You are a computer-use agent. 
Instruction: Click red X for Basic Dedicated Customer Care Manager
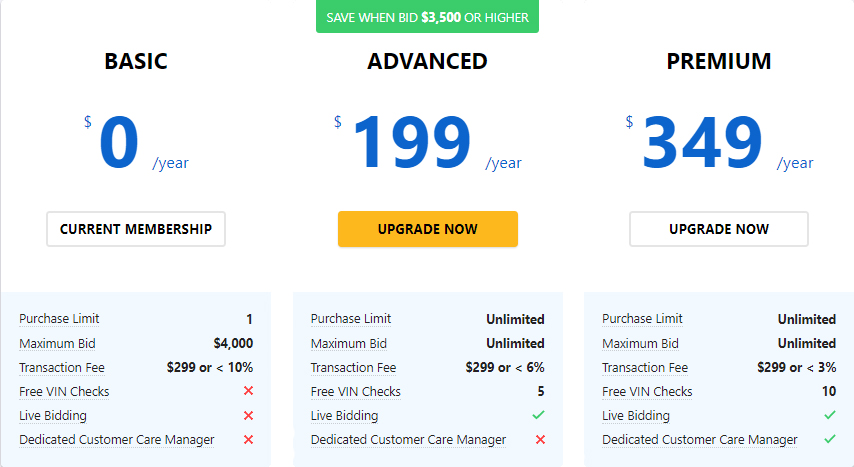[248, 439]
